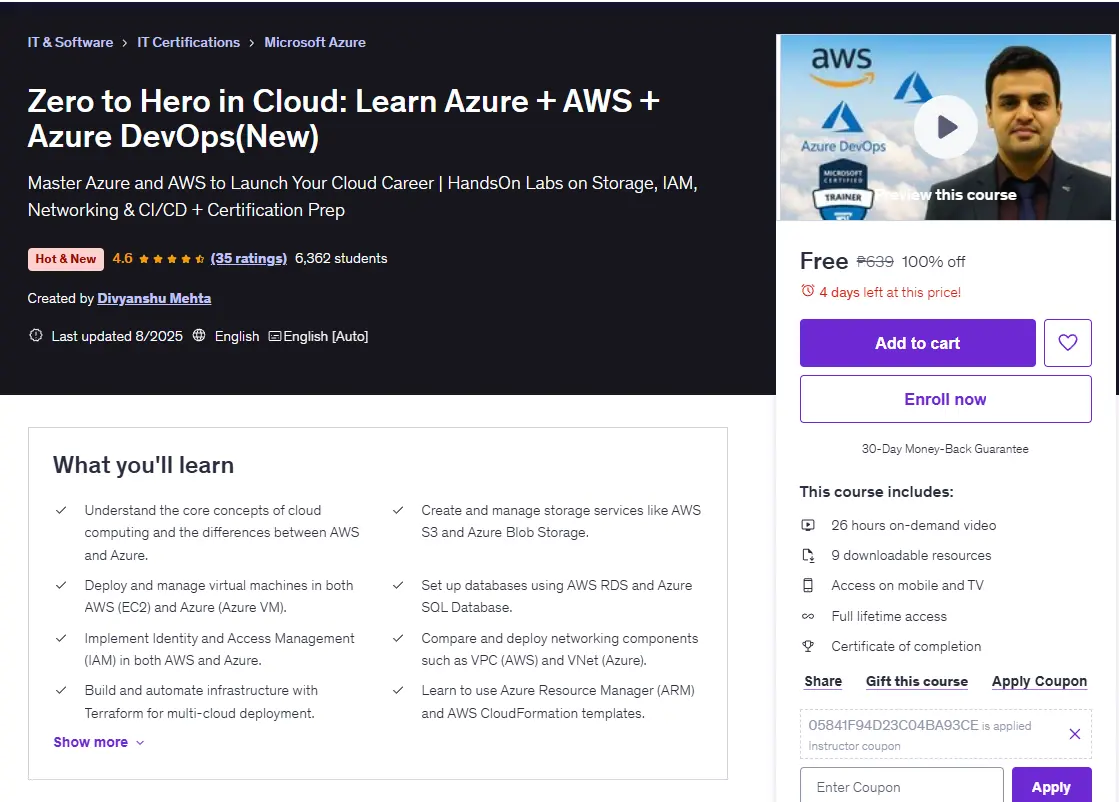Click the course title Zero to Hero in Cloud
The width and height of the screenshot is (1119, 802).
tap(343, 118)
